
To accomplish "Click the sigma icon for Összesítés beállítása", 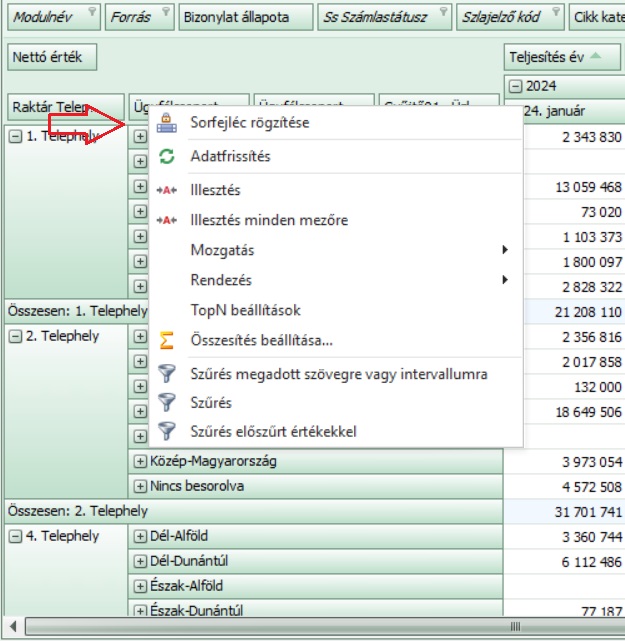I will (167, 340).
